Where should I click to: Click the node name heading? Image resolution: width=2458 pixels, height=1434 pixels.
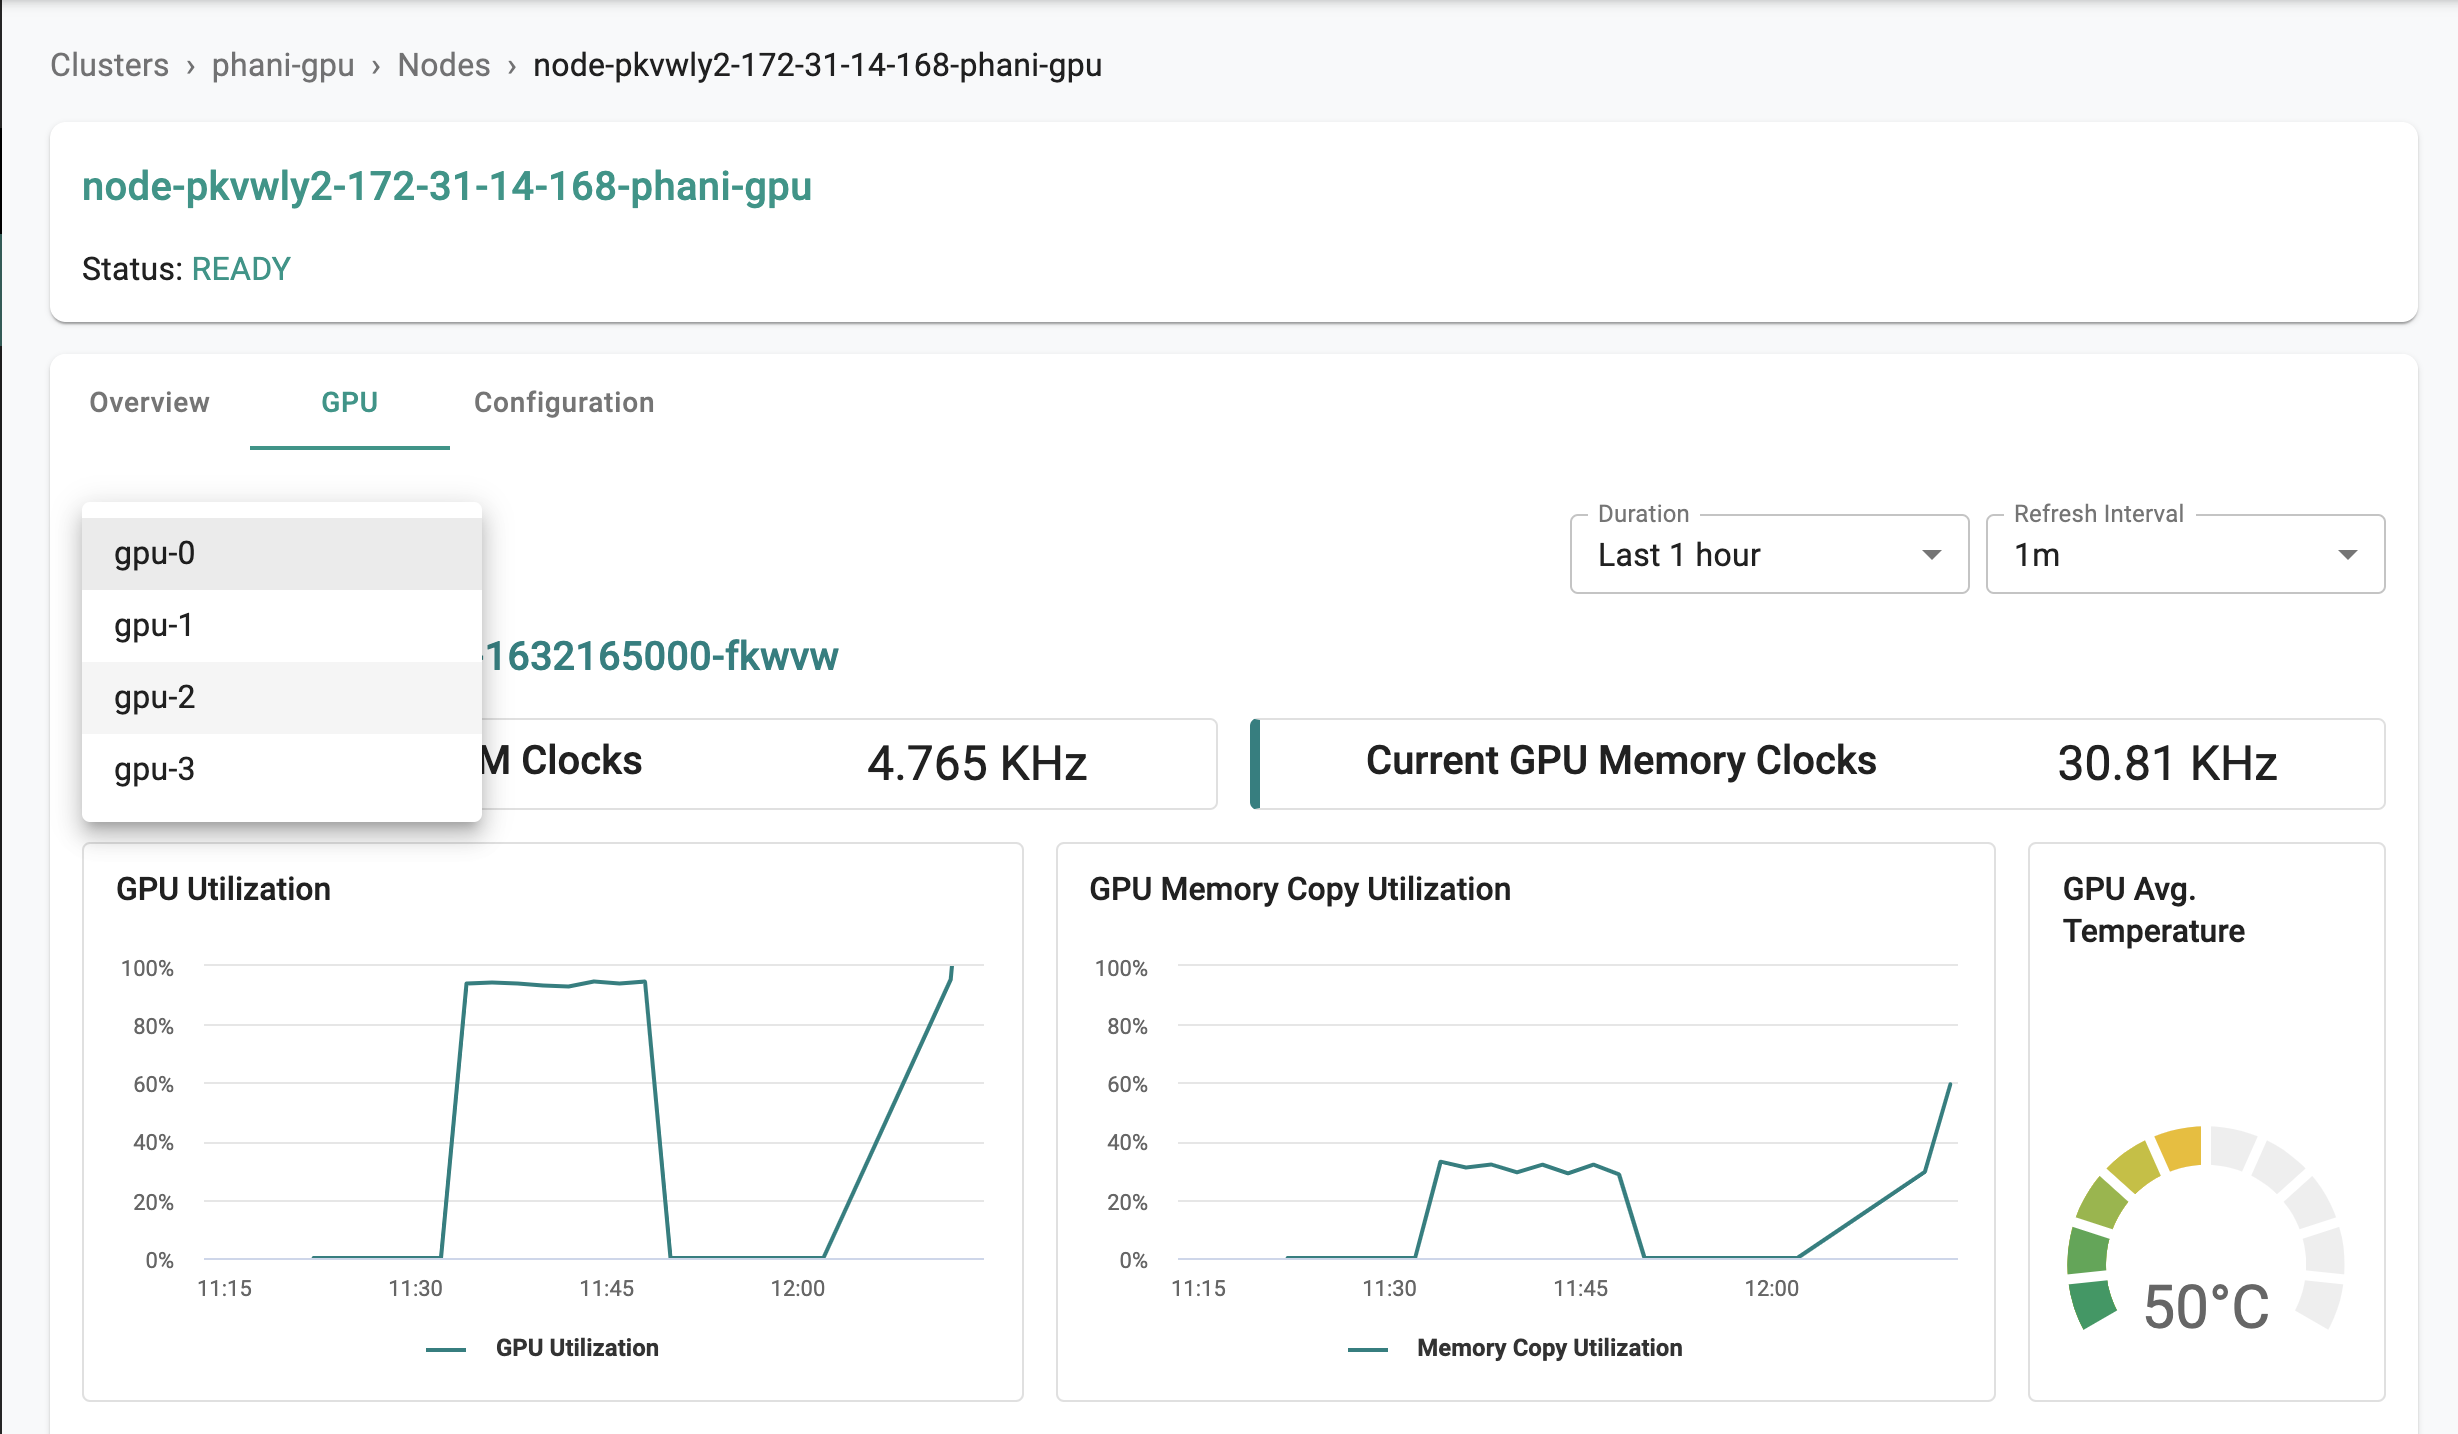pyautogui.click(x=447, y=187)
